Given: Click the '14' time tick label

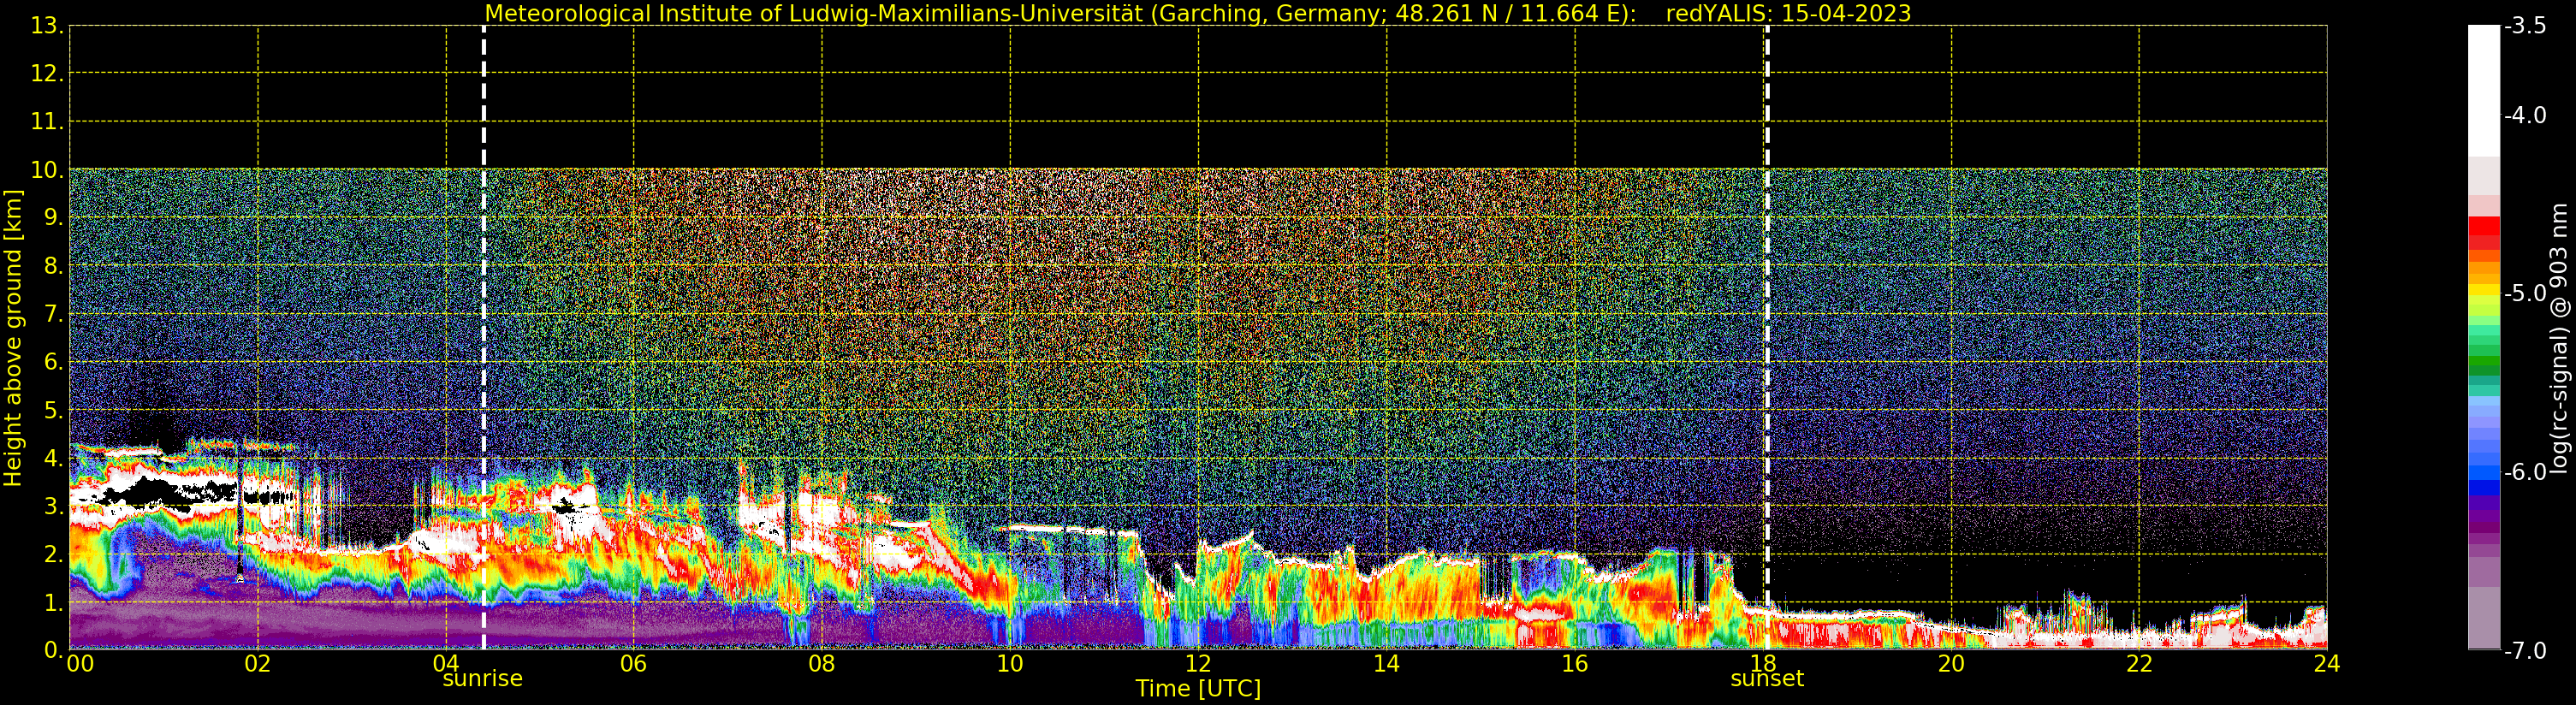Looking at the screenshot, I should pyautogui.click(x=1386, y=664).
